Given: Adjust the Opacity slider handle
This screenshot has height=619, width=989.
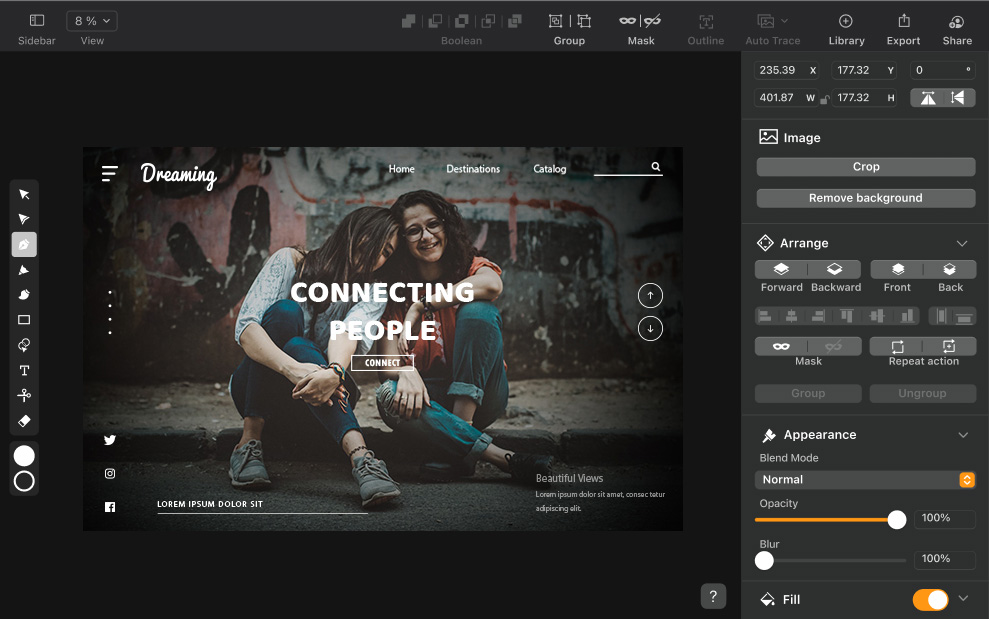Looking at the screenshot, I should [x=896, y=519].
